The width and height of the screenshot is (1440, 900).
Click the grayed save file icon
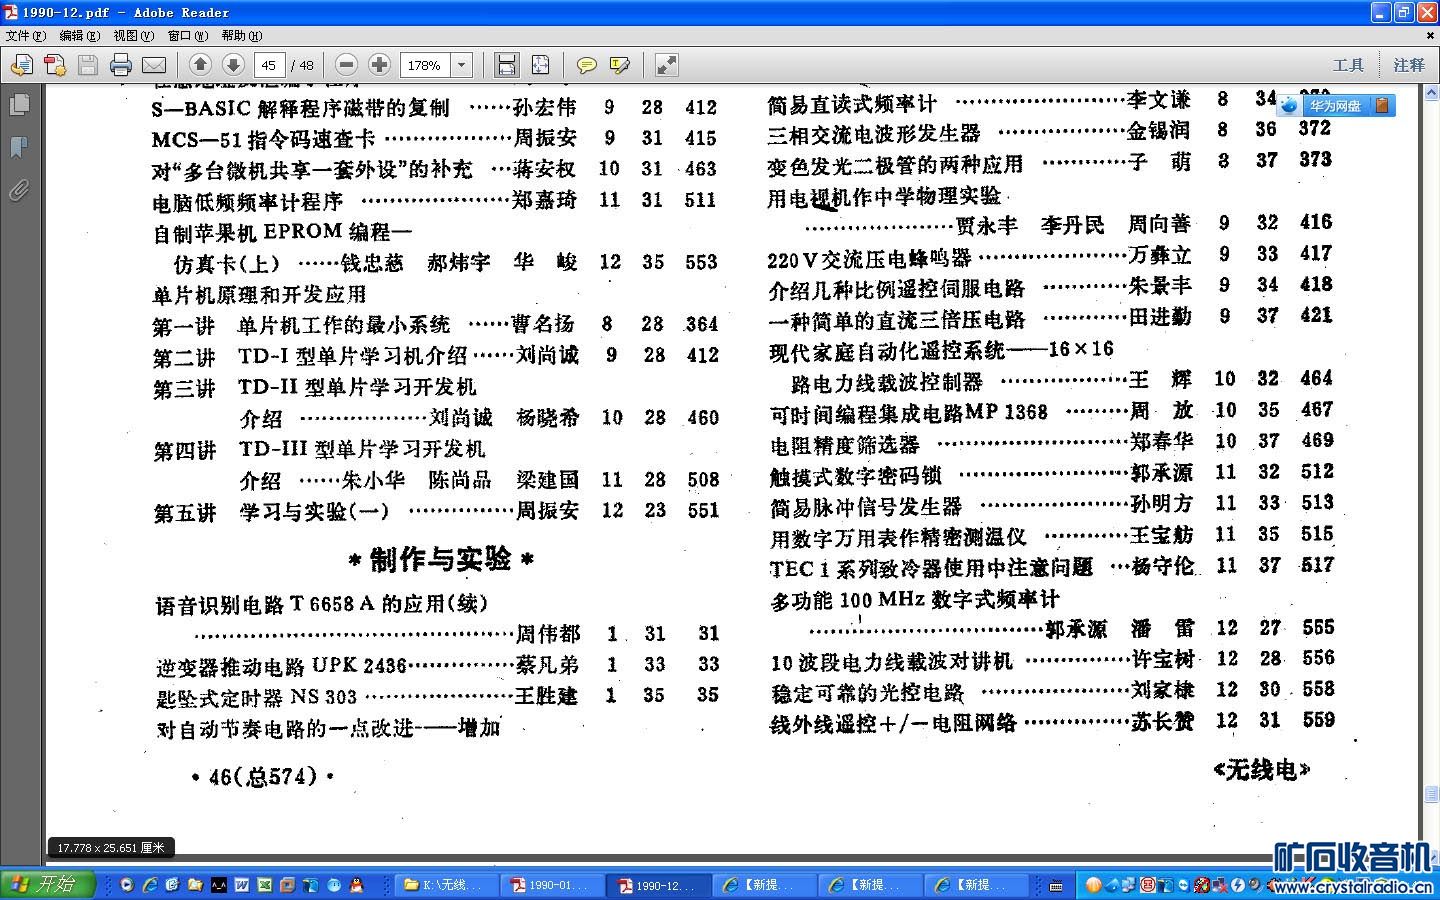click(88, 65)
